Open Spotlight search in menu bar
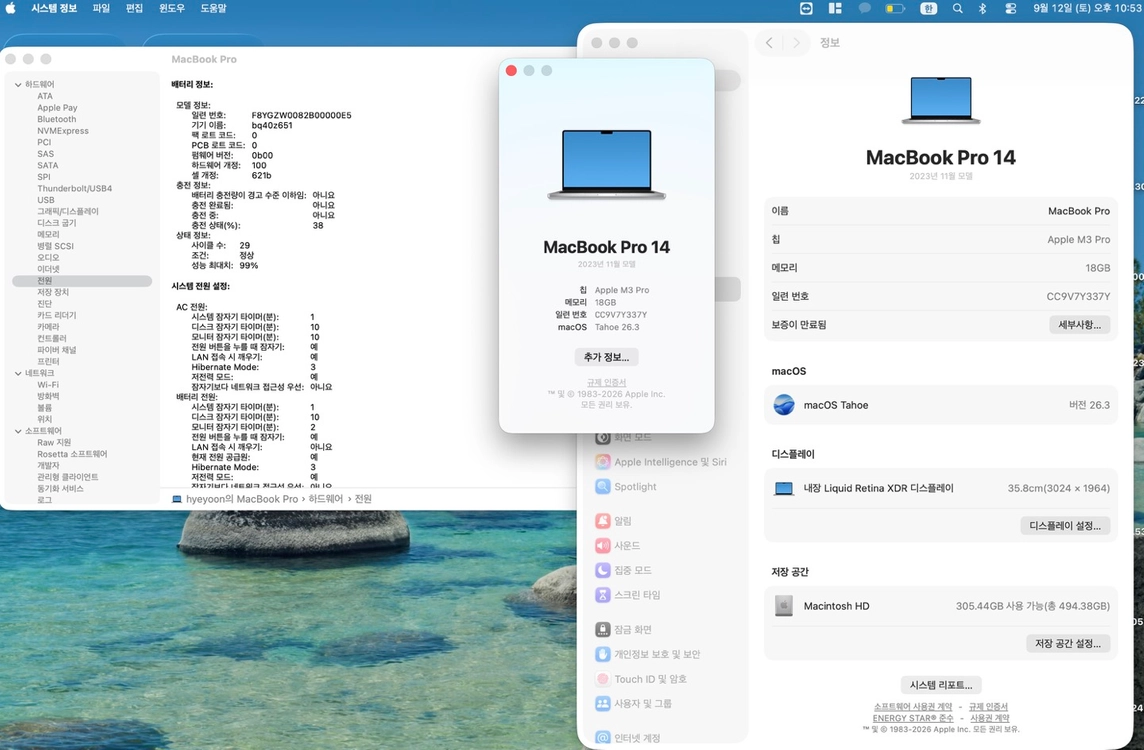This screenshot has height=750, width=1144. [957, 8]
